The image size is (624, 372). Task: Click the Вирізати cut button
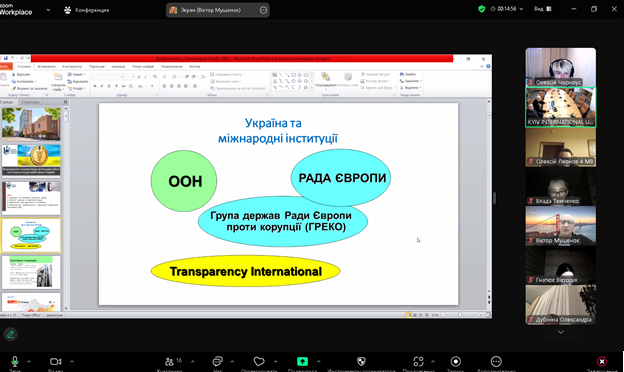coord(21,74)
